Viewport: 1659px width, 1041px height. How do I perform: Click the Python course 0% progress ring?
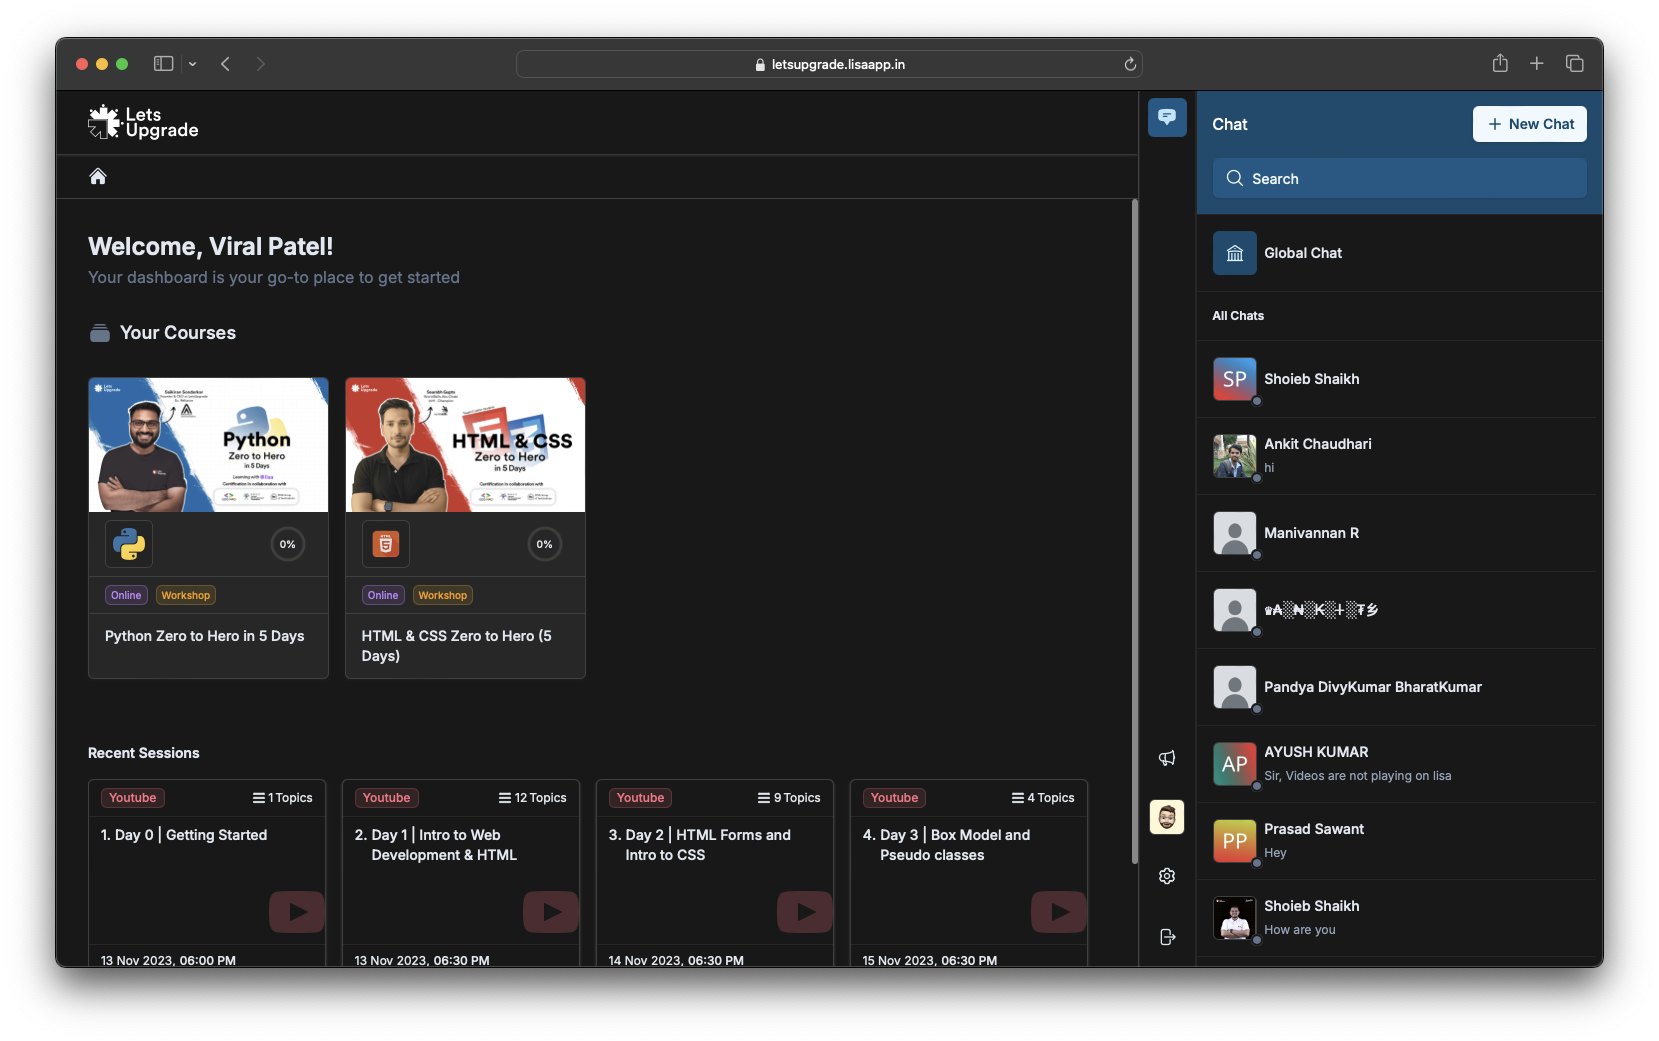pos(288,544)
